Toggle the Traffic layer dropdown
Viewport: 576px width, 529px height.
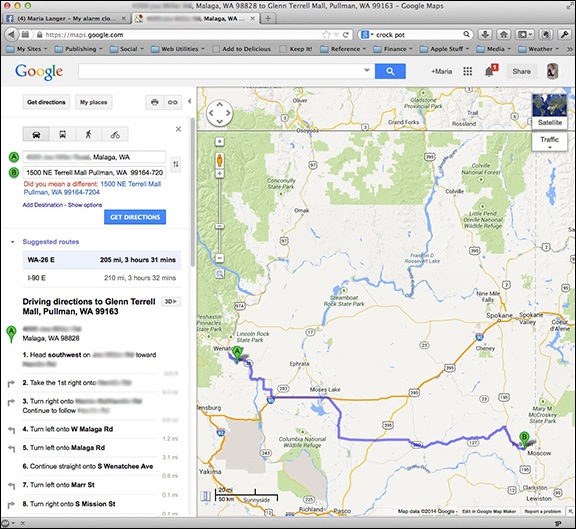pos(550,142)
